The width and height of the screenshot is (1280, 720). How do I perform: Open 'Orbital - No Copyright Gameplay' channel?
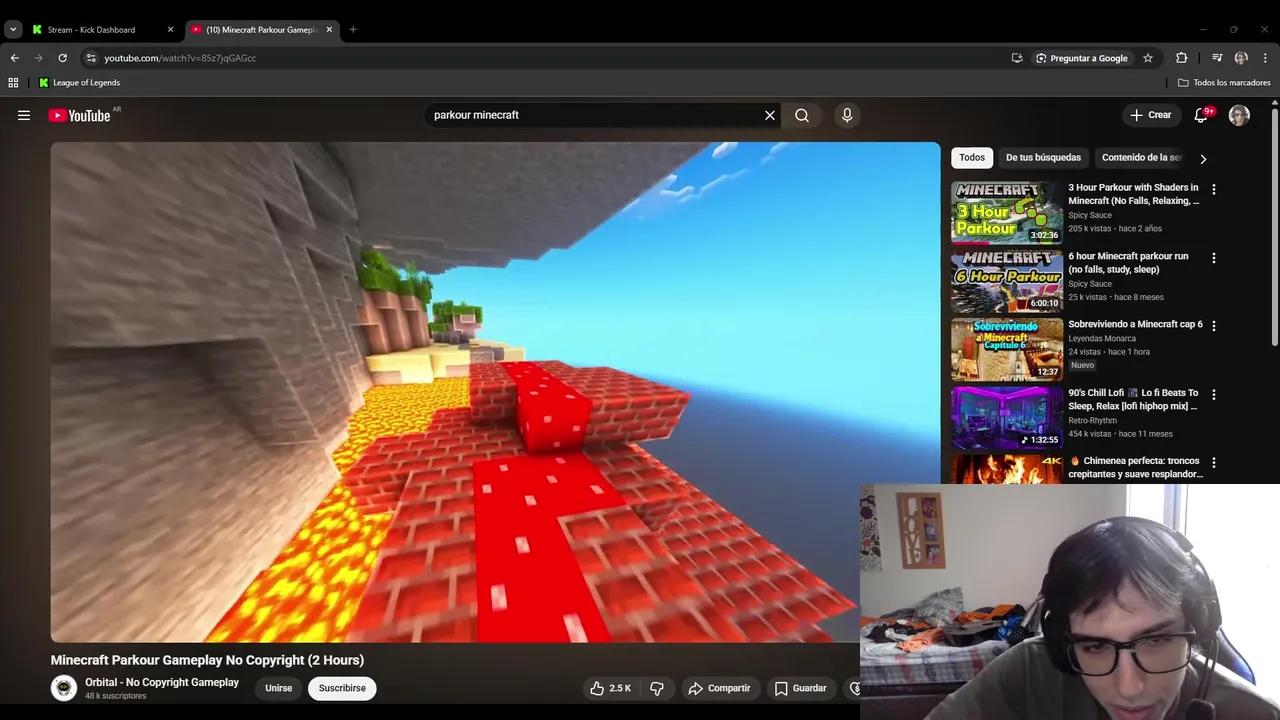click(162, 682)
